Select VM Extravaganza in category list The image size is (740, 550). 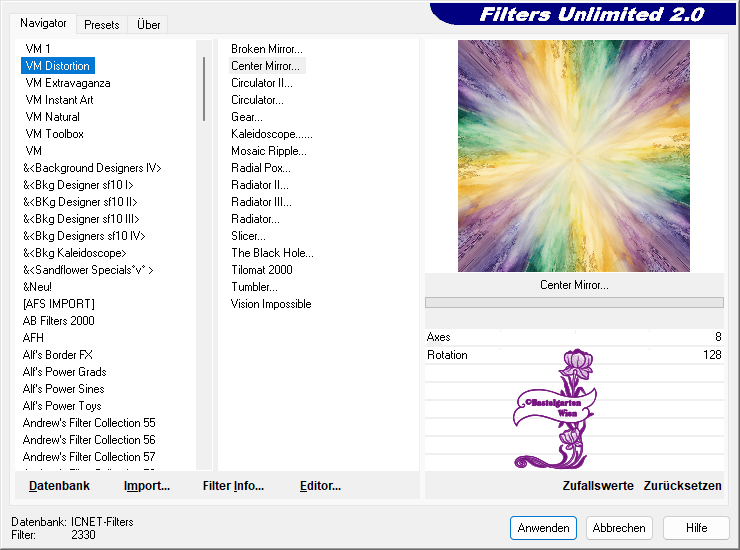[x=68, y=83]
